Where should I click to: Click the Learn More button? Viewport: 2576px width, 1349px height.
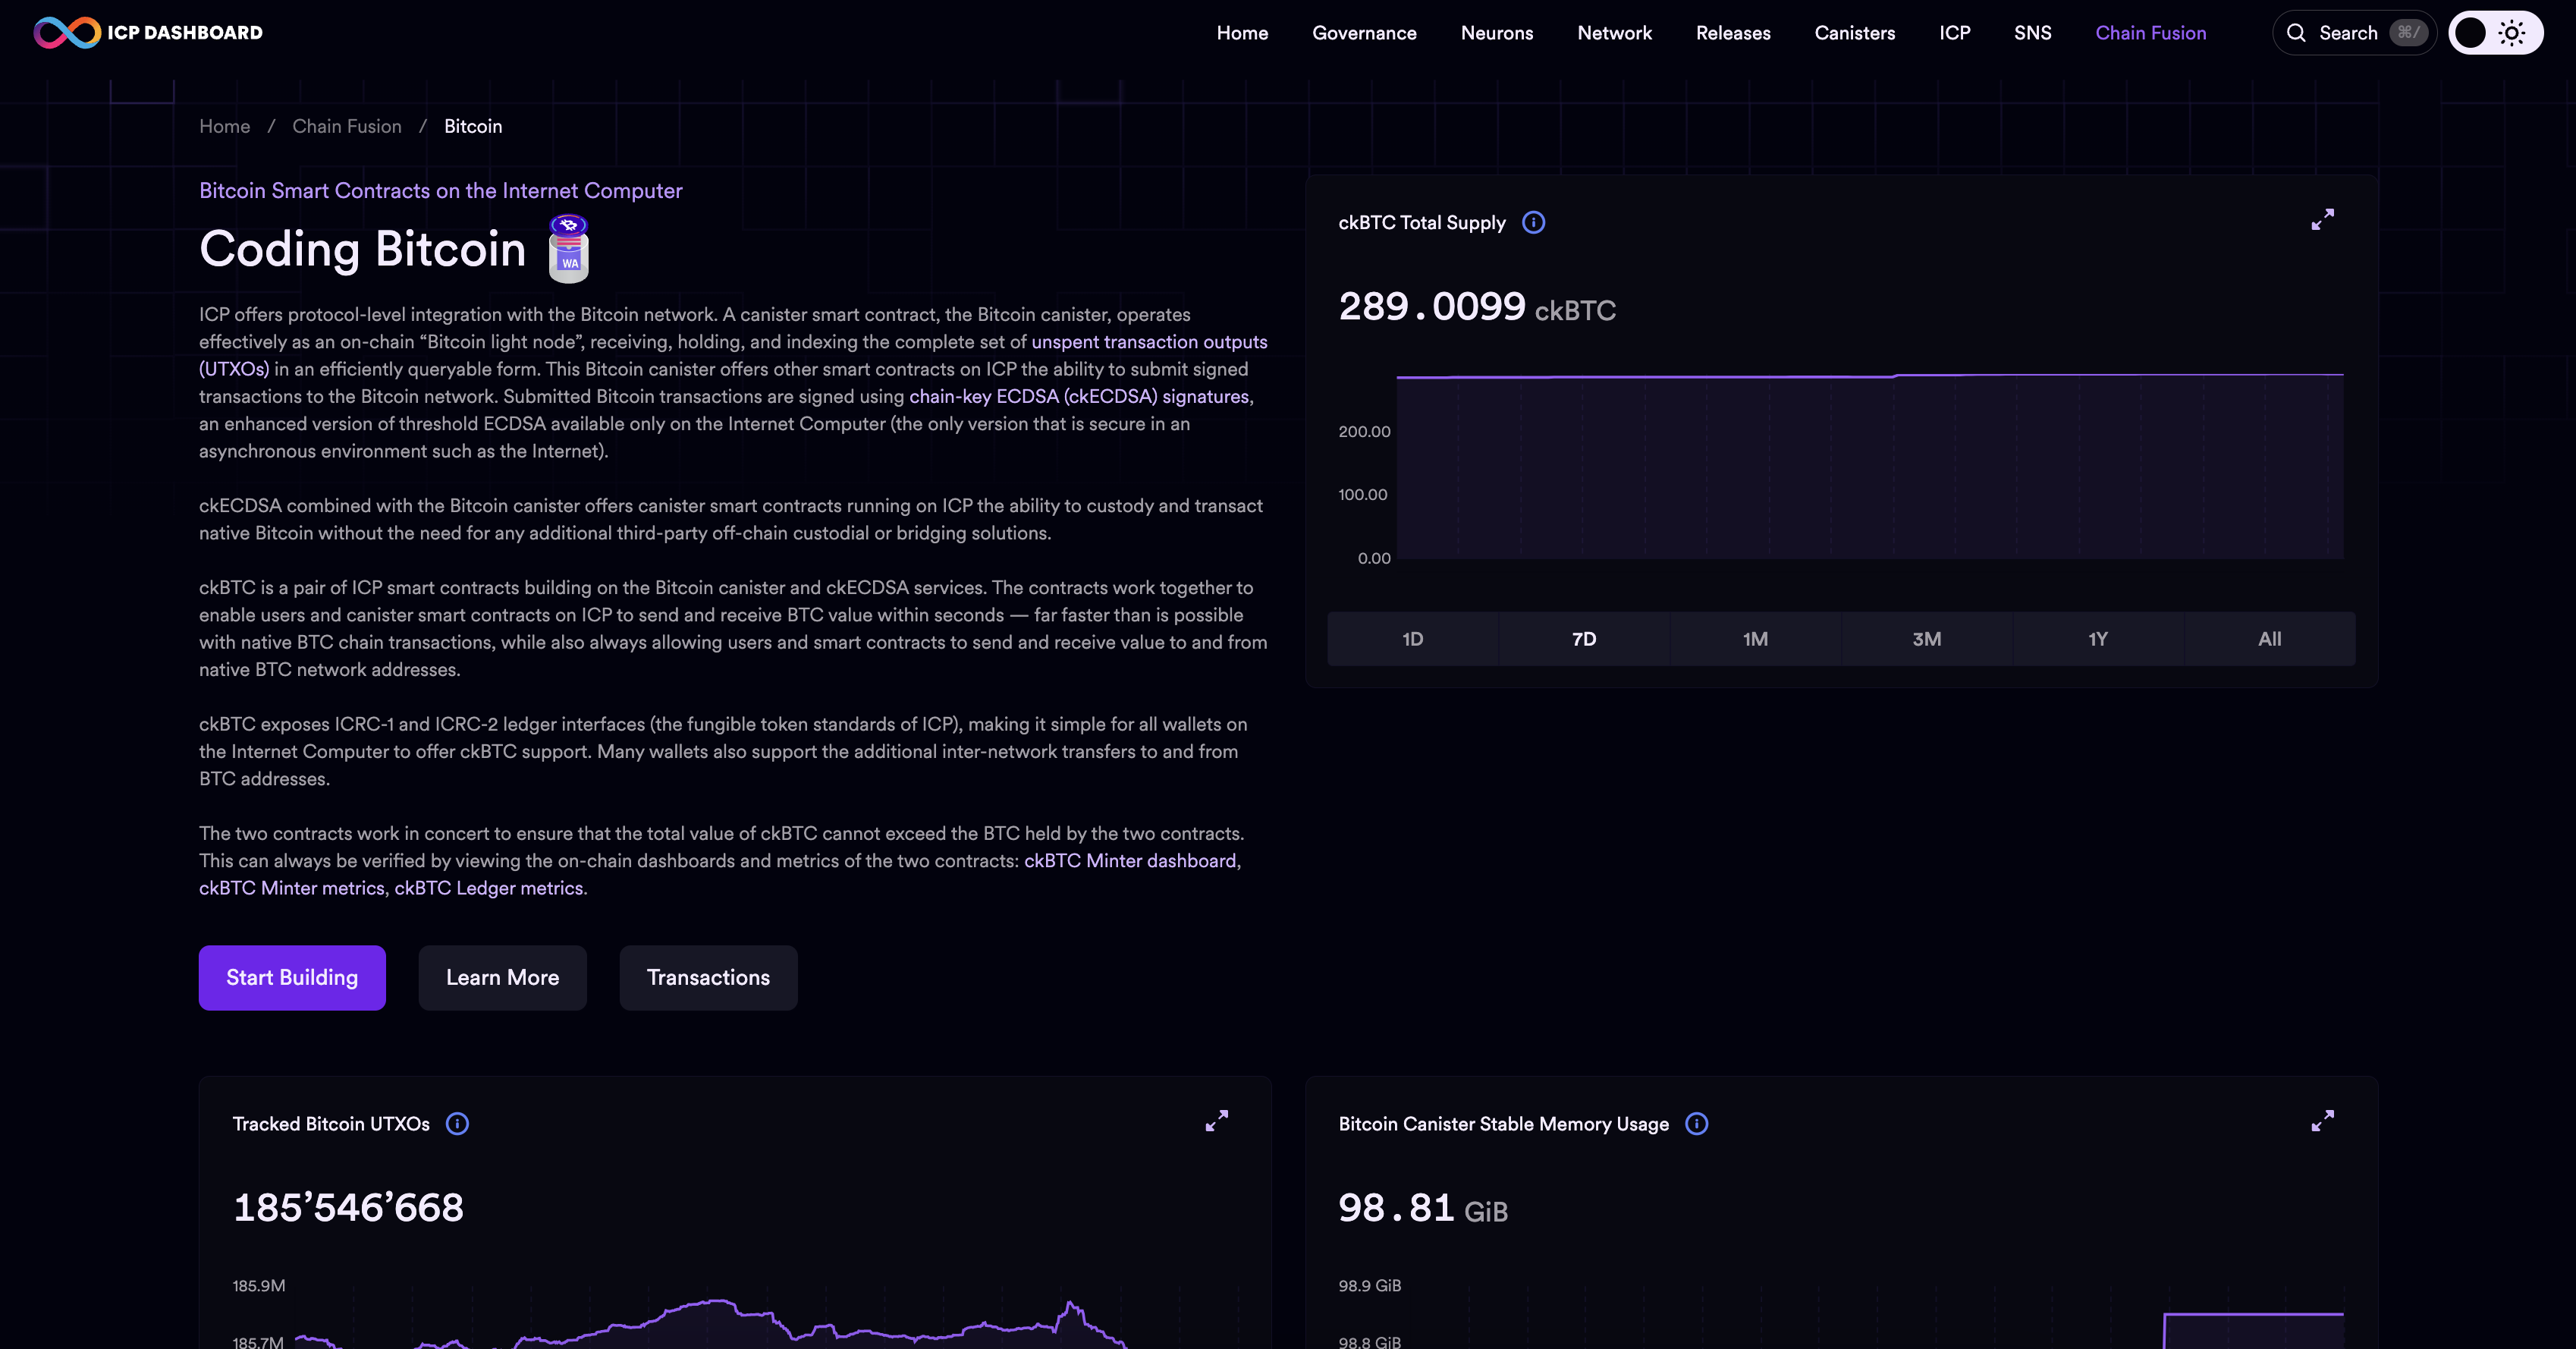(502, 978)
